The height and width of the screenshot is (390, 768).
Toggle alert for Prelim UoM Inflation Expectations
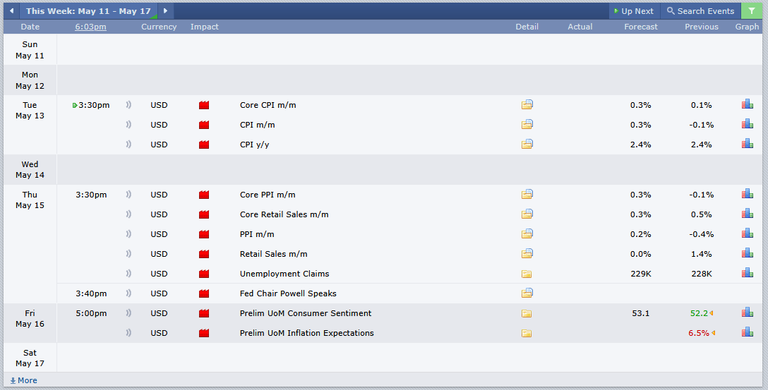[x=128, y=333]
